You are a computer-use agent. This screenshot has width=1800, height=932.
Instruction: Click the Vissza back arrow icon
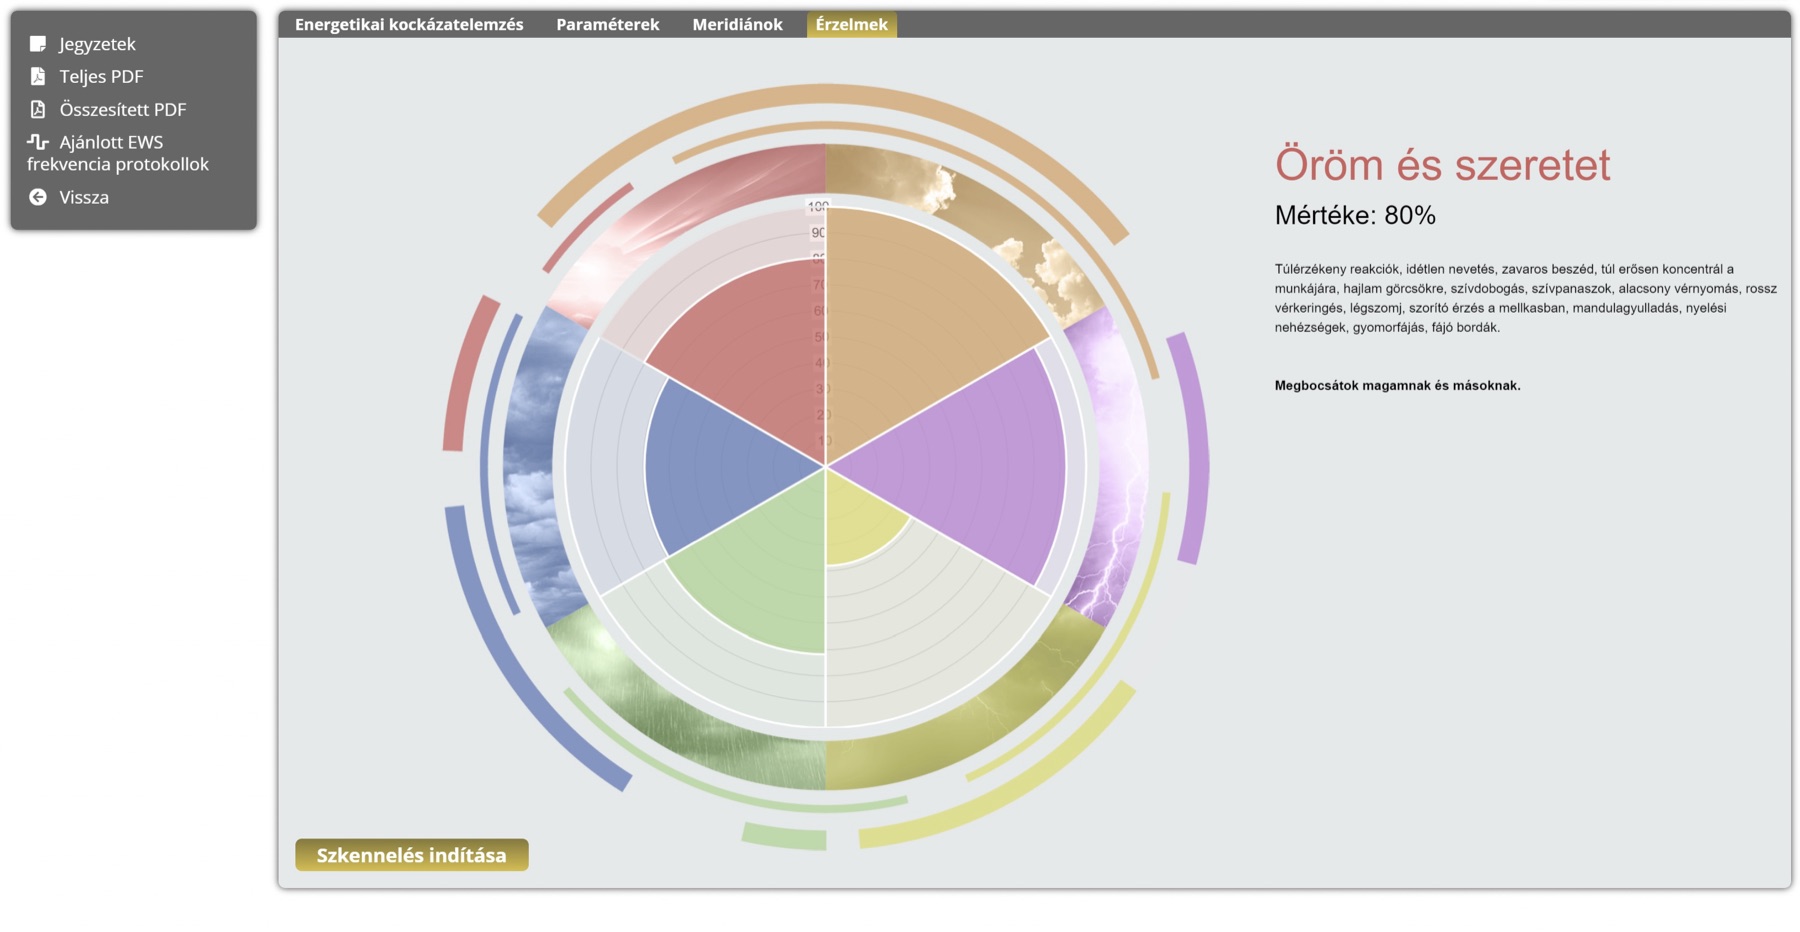tap(38, 197)
